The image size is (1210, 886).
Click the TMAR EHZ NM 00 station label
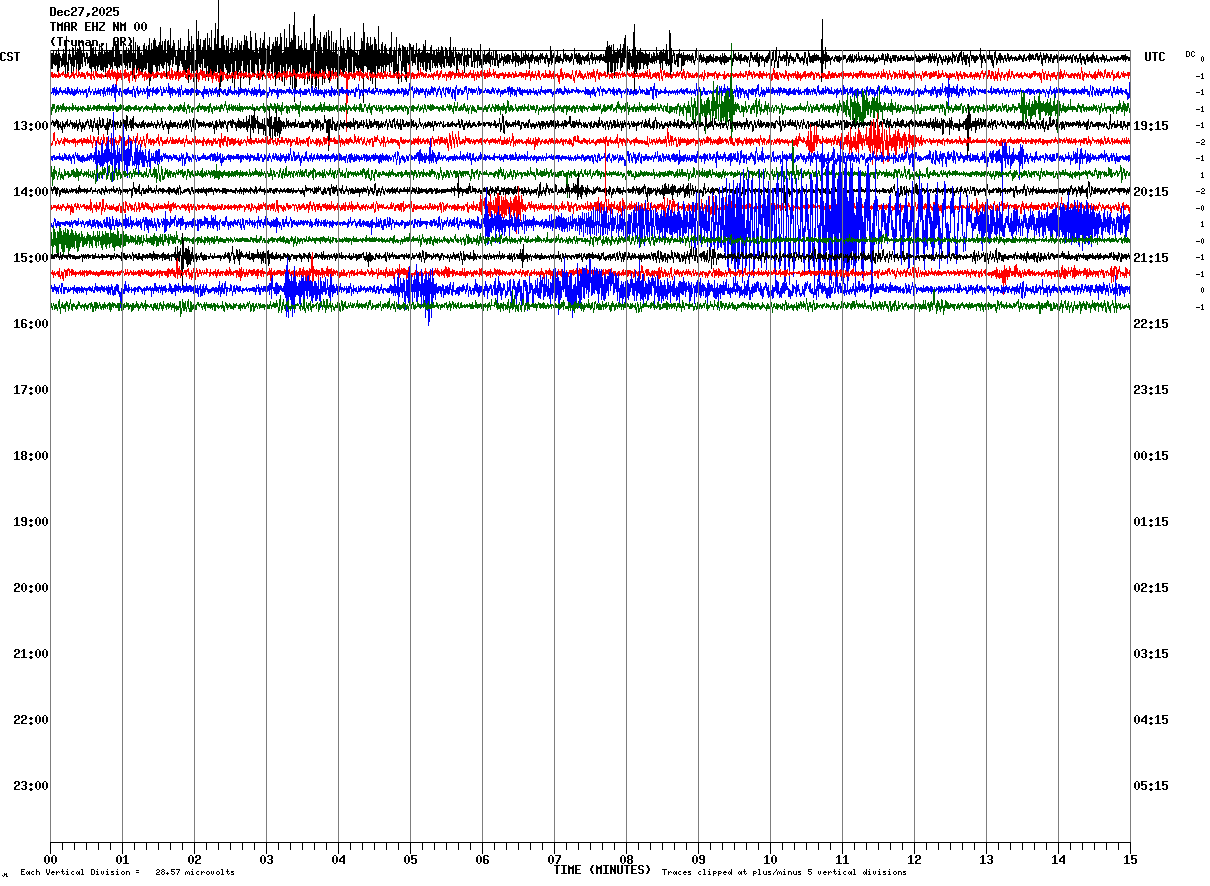(x=98, y=27)
